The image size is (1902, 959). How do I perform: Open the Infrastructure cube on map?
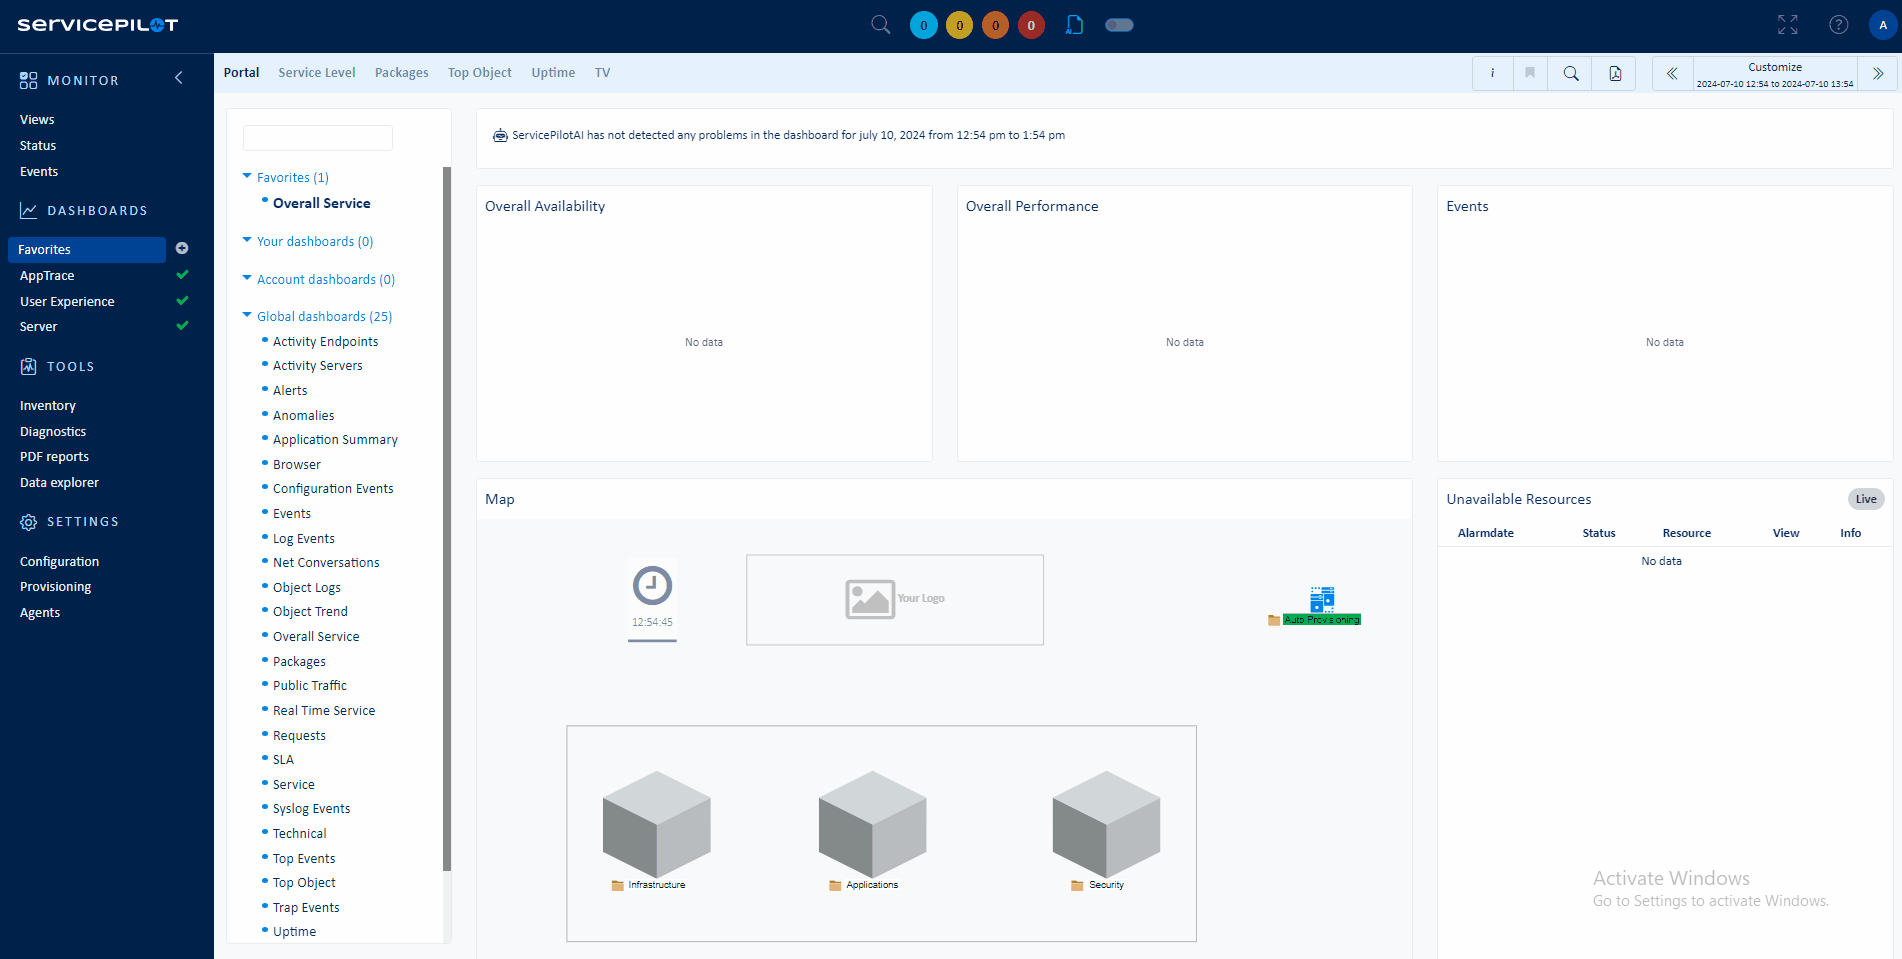point(656,824)
